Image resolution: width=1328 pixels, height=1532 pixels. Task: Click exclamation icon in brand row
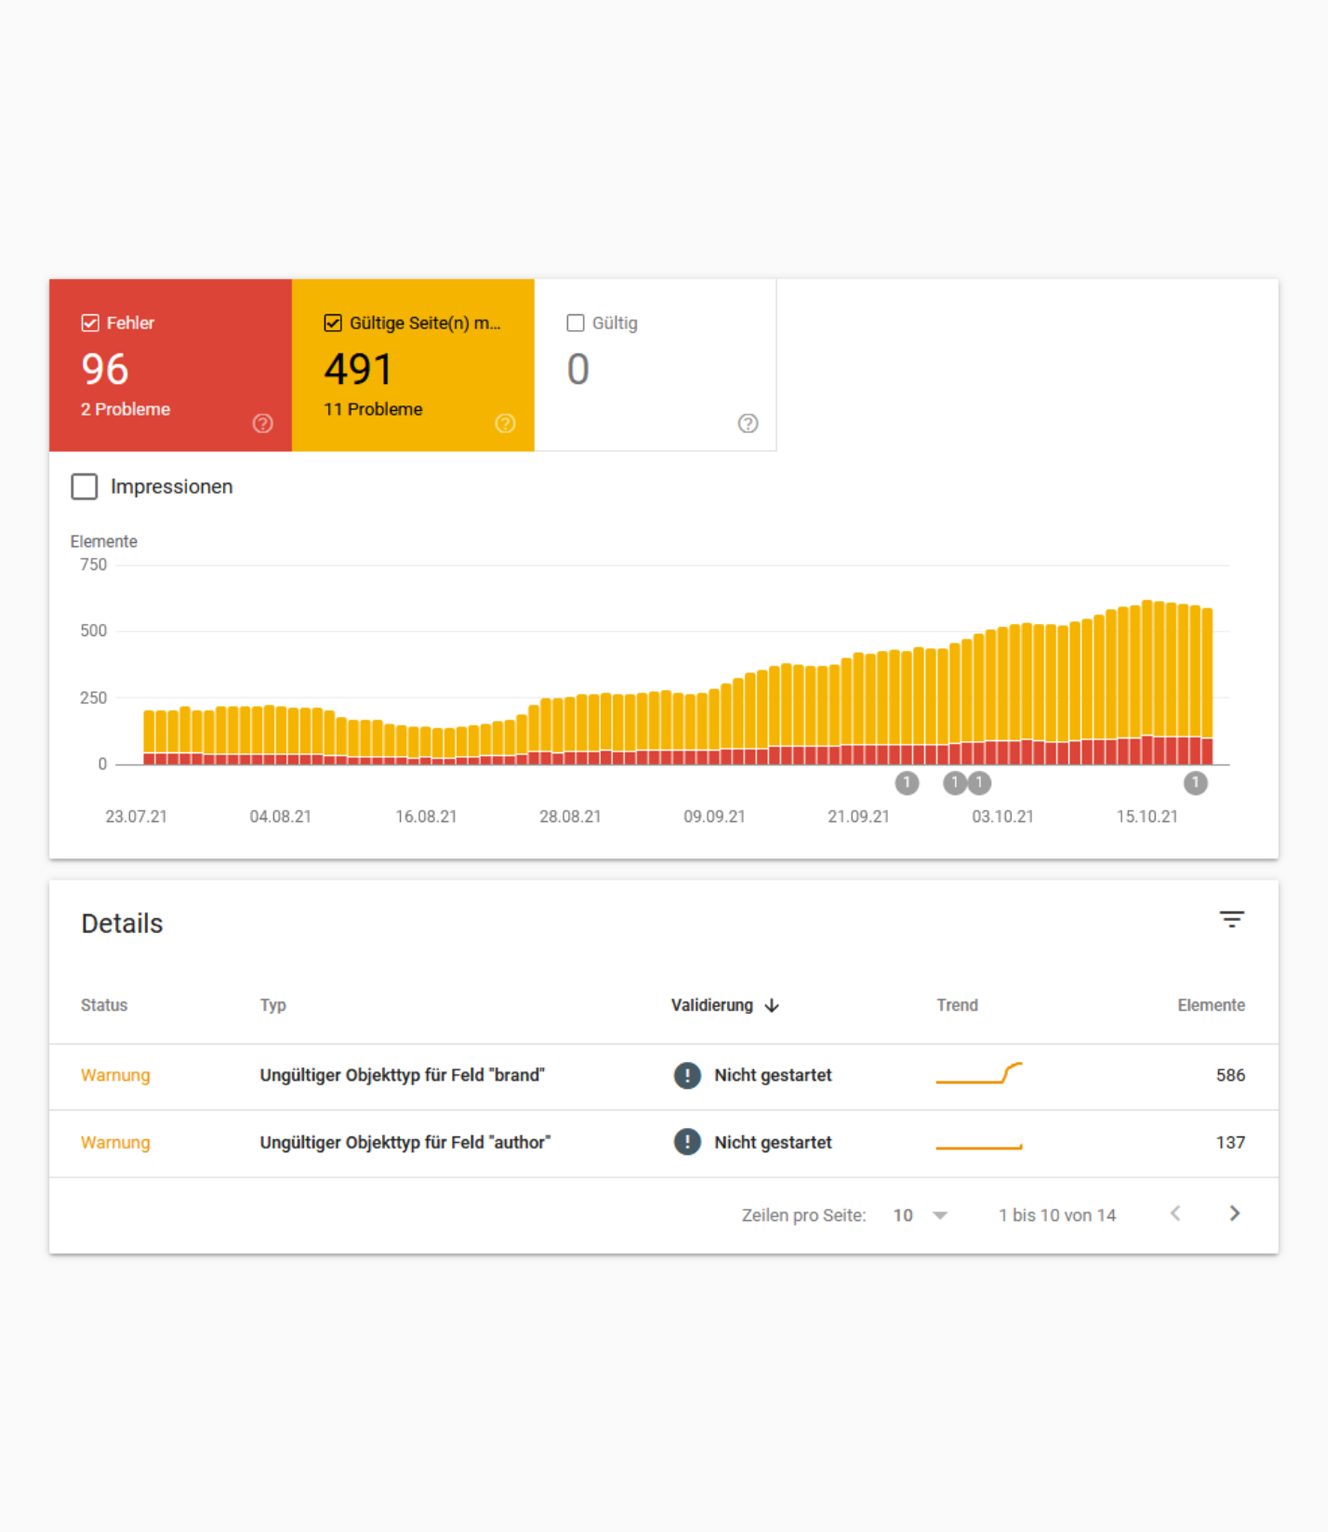pos(687,1076)
